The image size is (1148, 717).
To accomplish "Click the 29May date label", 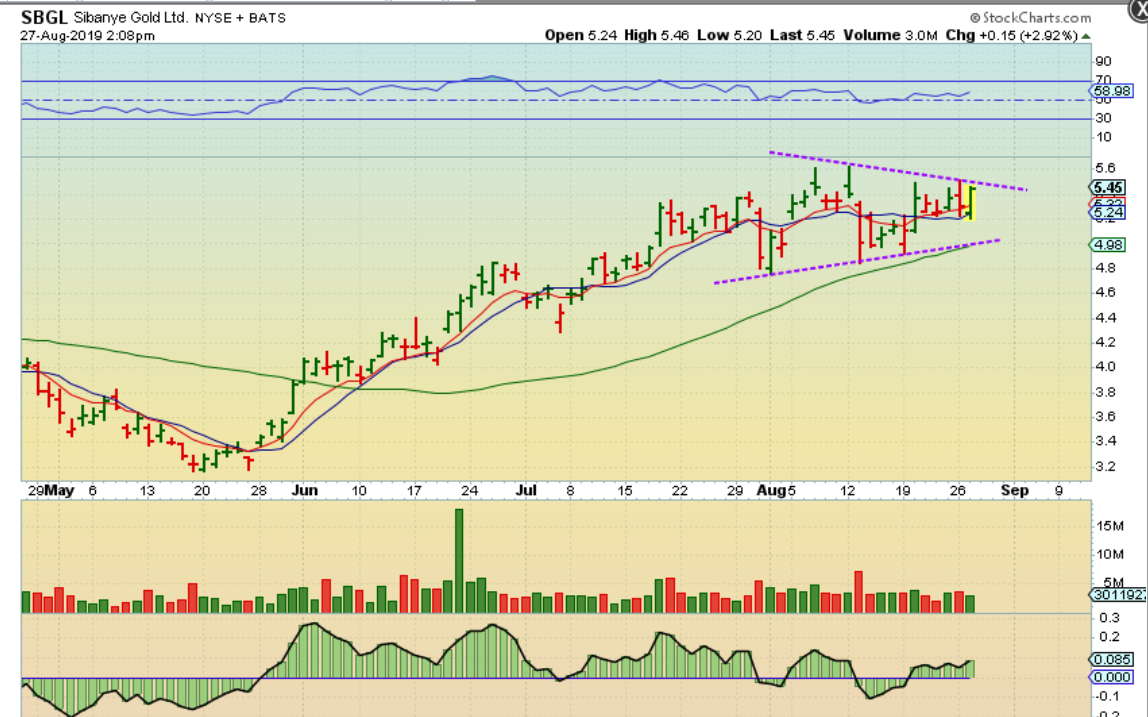I will [x=51, y=491].
